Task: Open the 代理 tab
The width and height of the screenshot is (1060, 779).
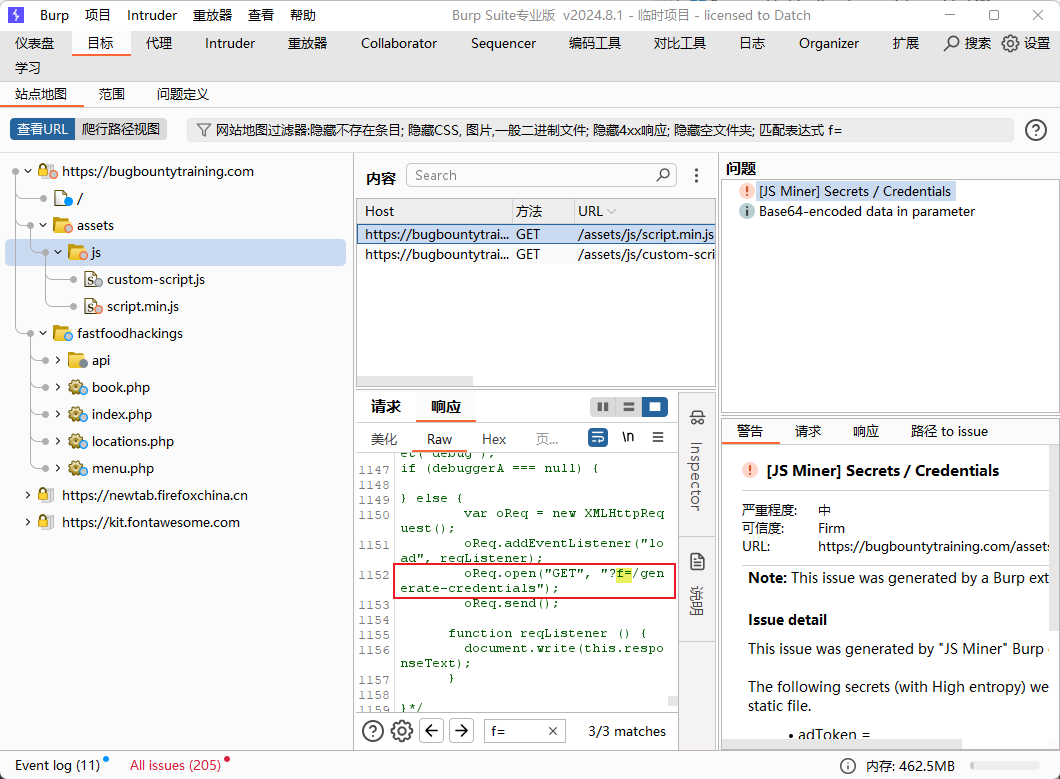Action: 159,43
